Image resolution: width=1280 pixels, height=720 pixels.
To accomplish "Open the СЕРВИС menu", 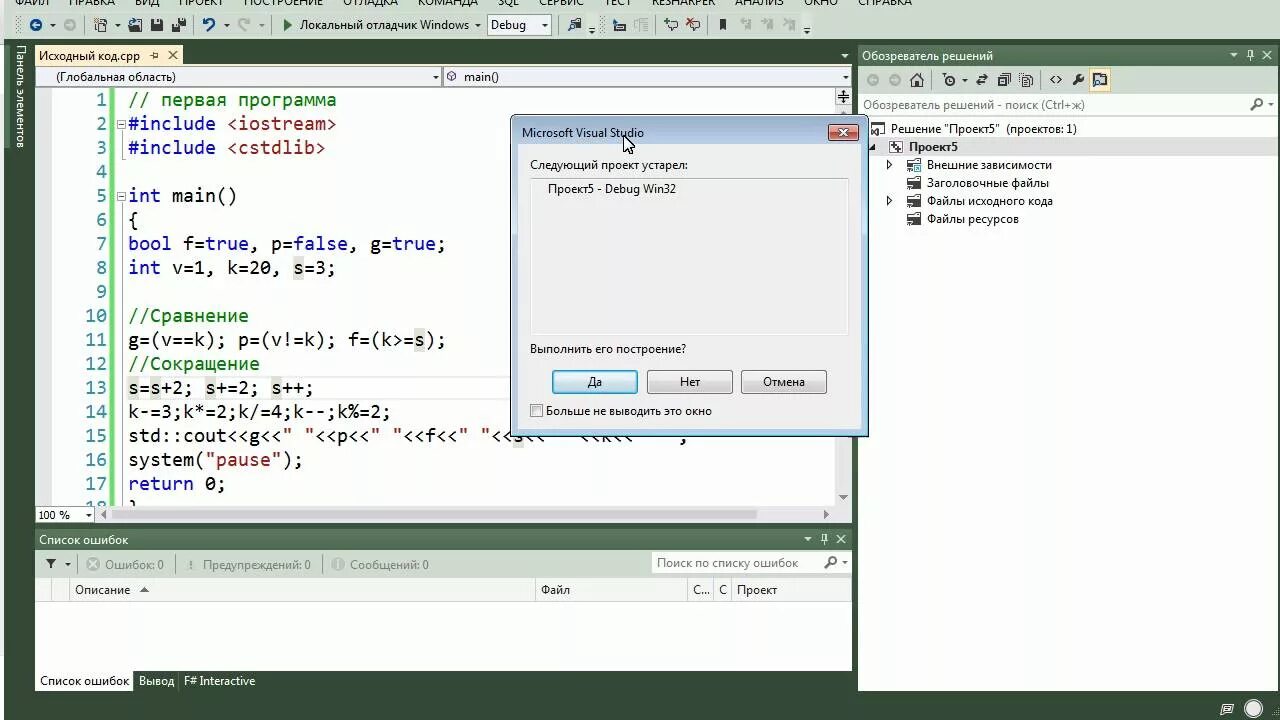I will (x=561, y=3).
